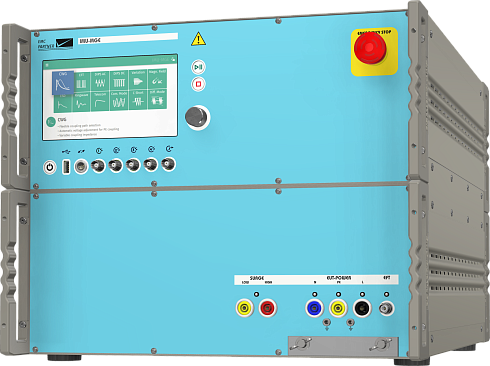The image size is (490, 366).
Task: Choose the DIPS AC test tile
Action: point(100,80)
